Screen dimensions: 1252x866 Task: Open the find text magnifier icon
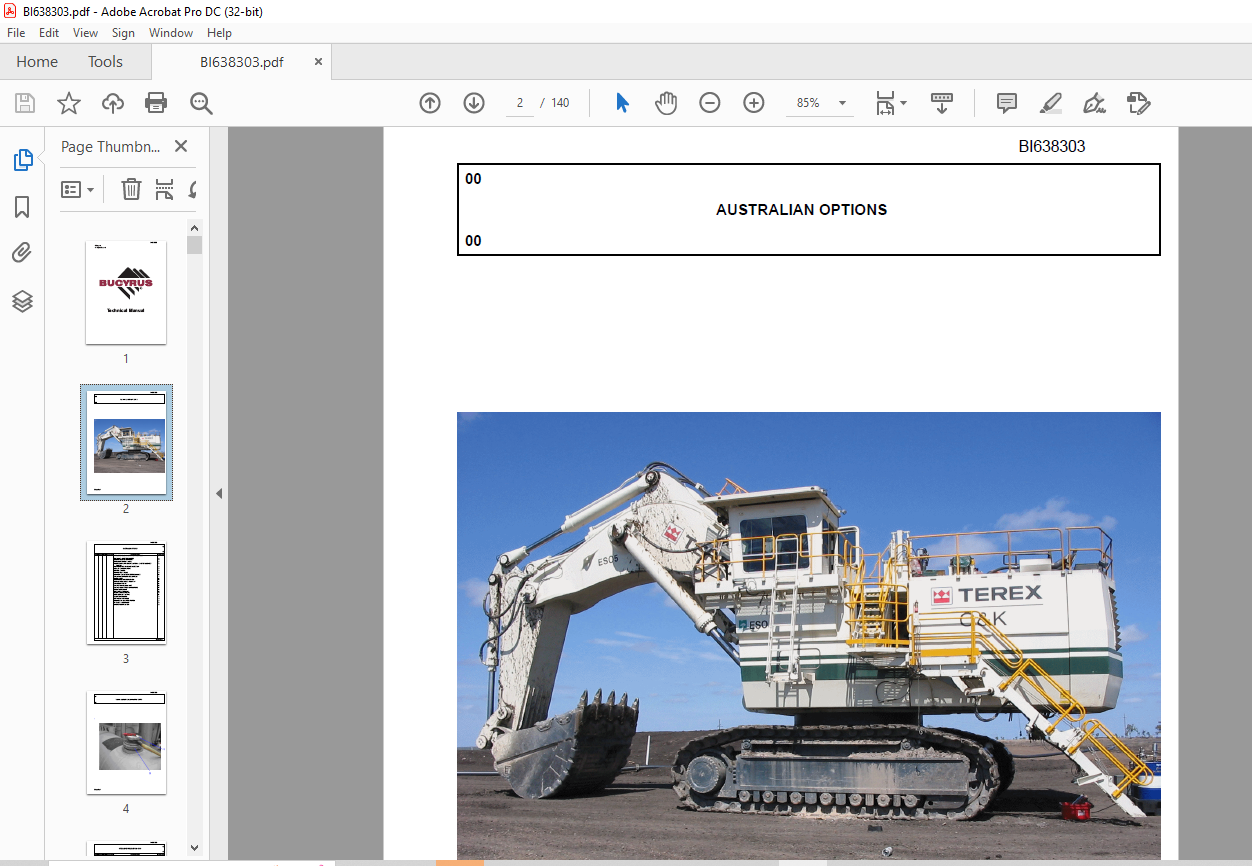201,103
